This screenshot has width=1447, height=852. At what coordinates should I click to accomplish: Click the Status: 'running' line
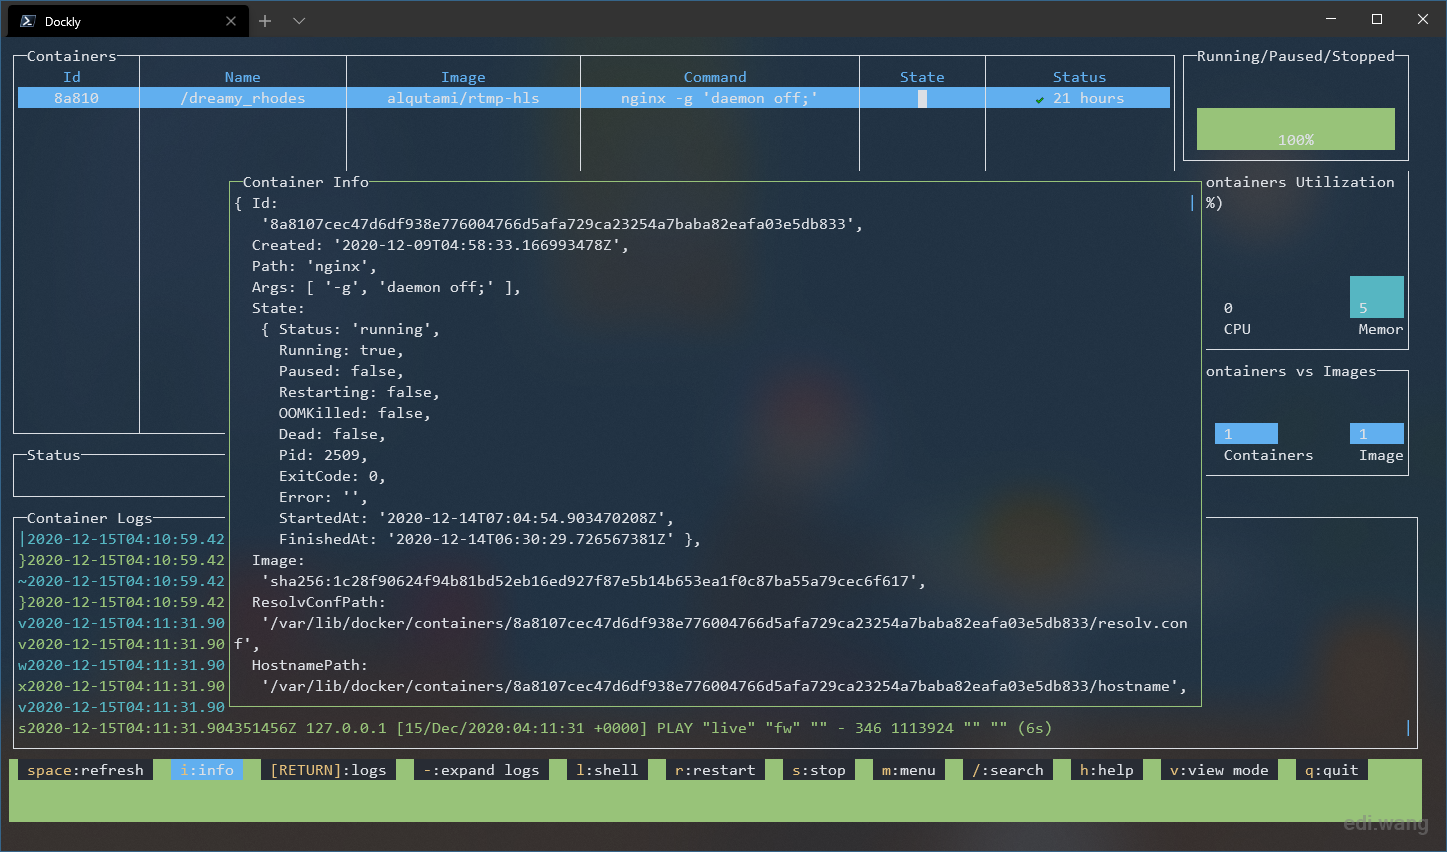pyautogui.click(x=359, y=329)
